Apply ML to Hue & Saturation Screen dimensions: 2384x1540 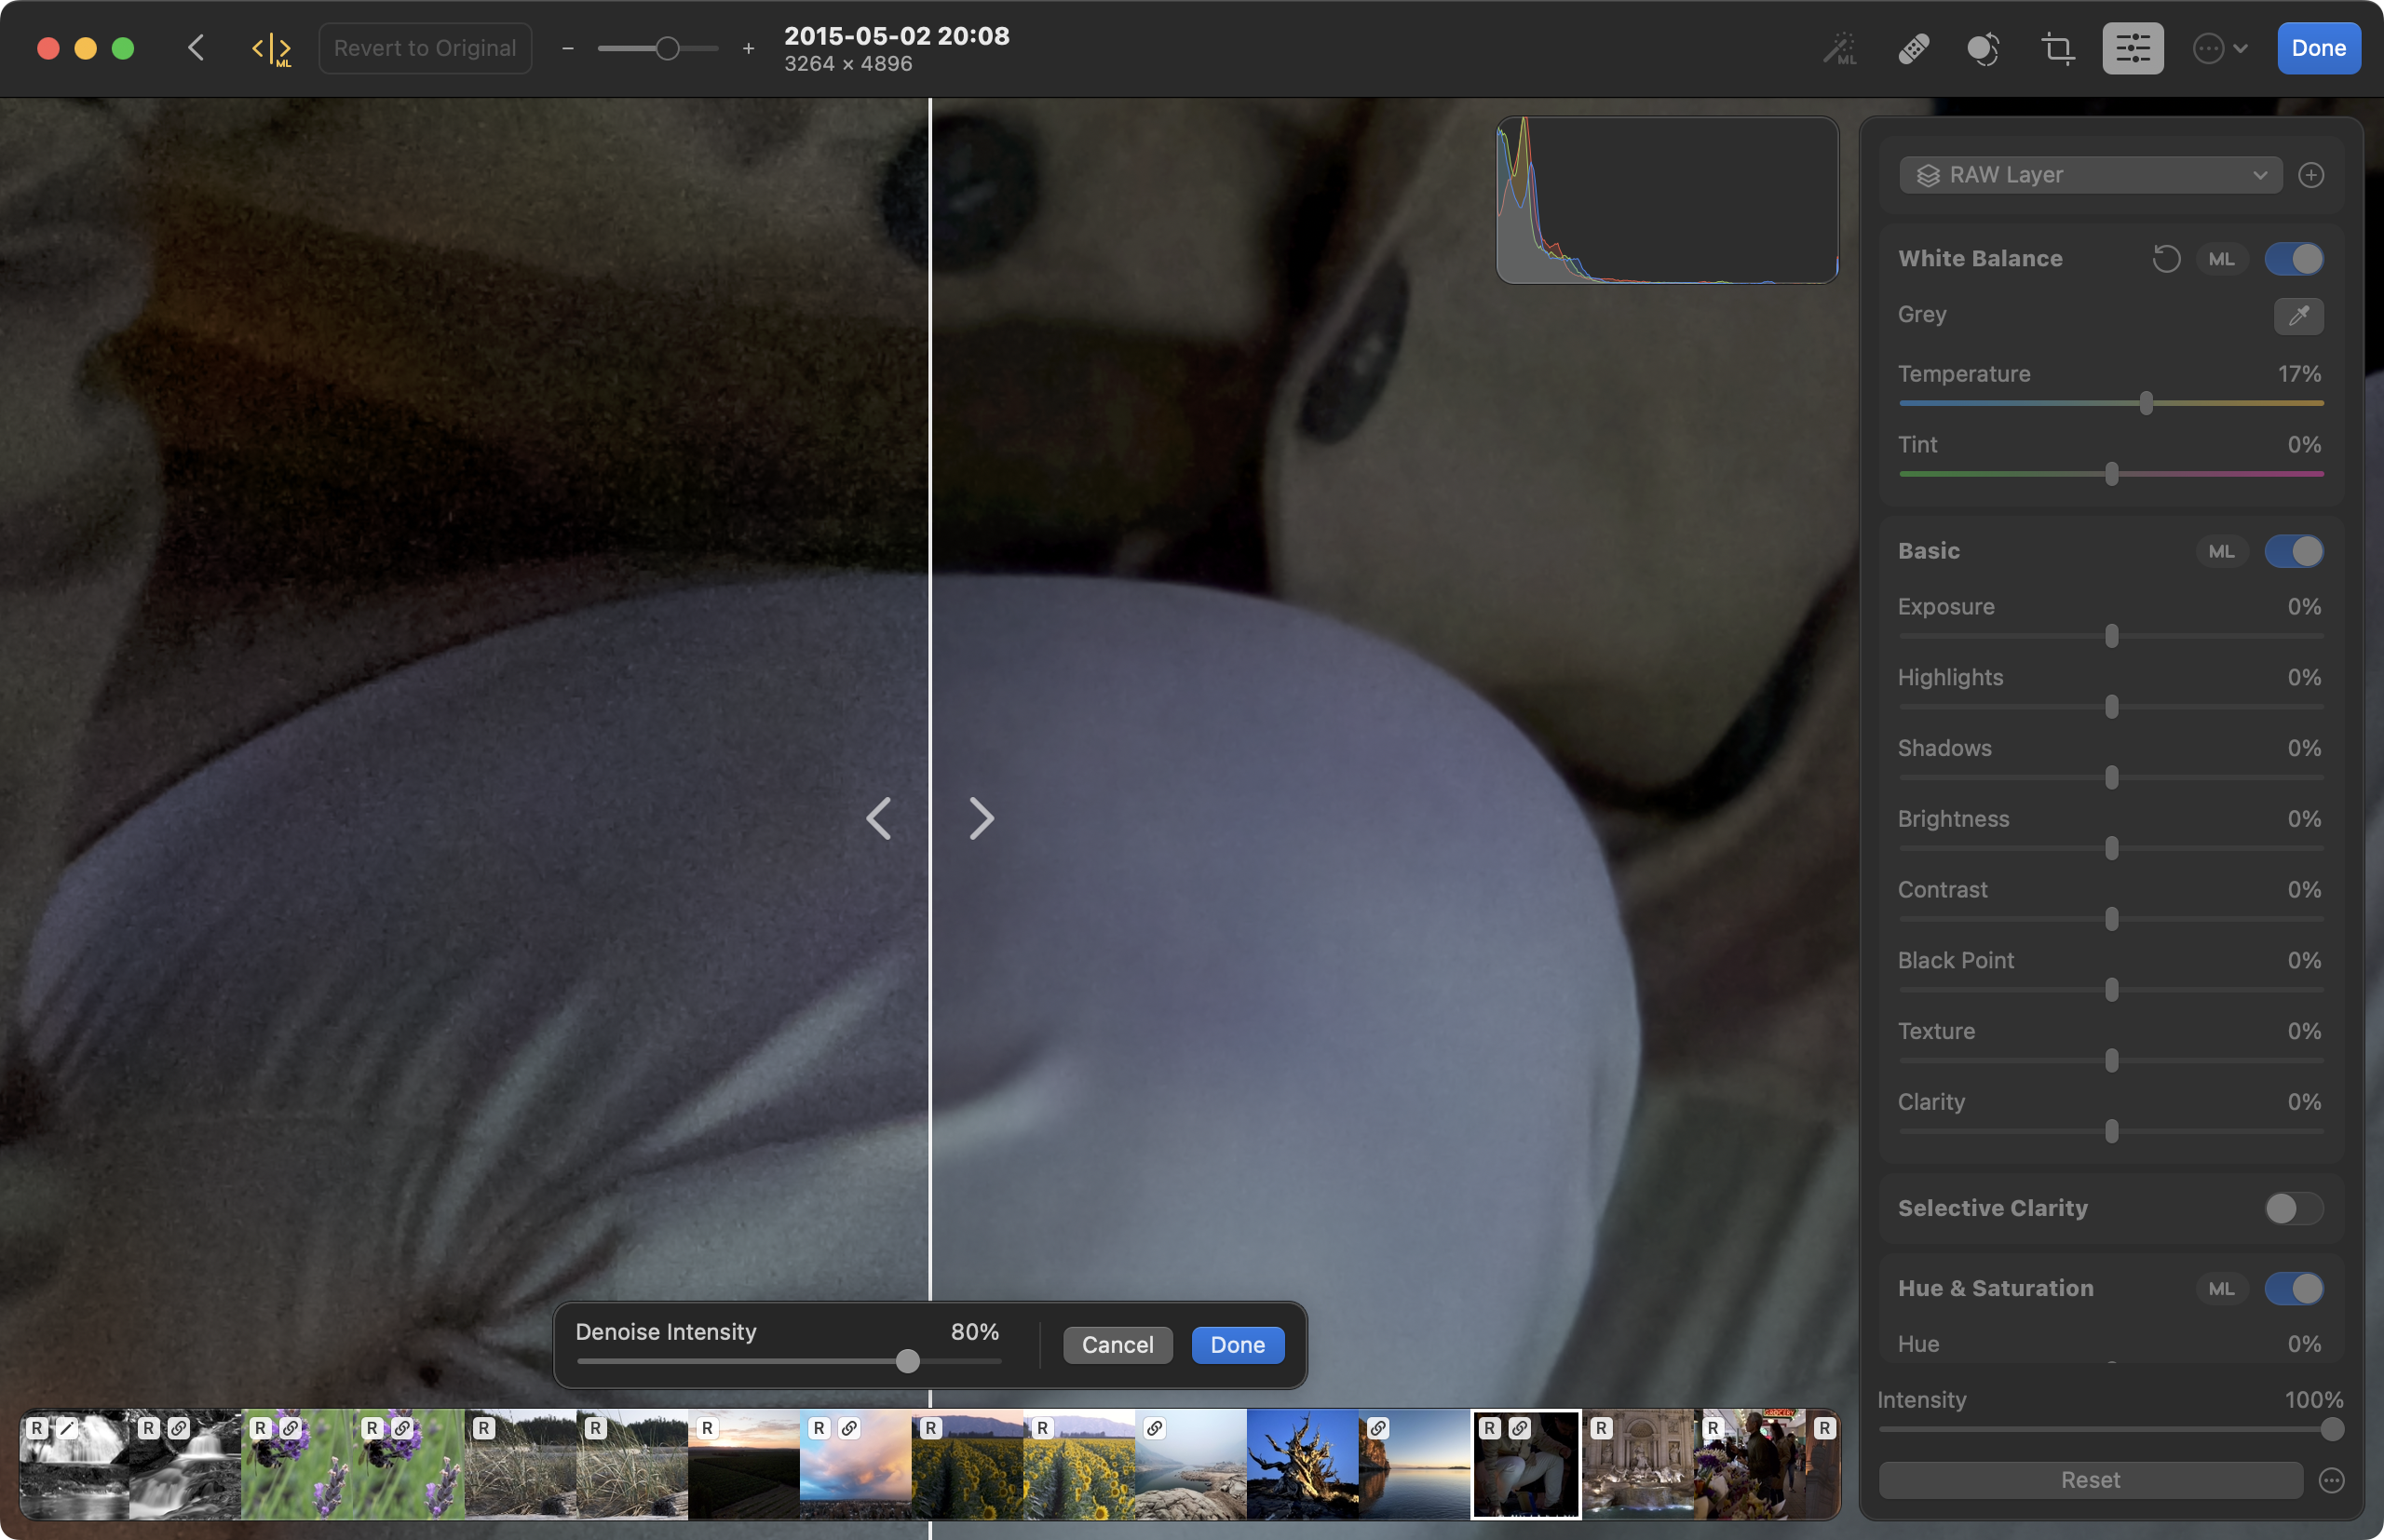click(x=2221, y=1288)
